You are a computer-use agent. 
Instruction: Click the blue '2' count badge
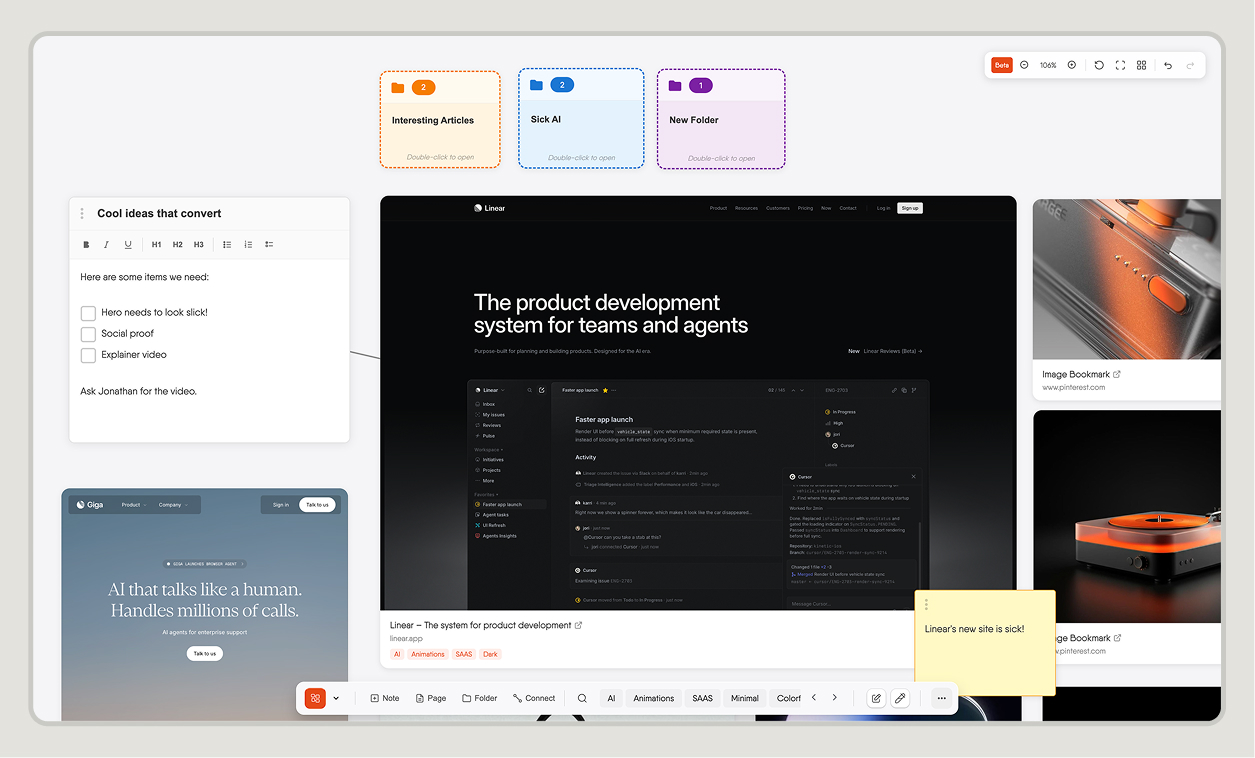(x=562, y=85)
